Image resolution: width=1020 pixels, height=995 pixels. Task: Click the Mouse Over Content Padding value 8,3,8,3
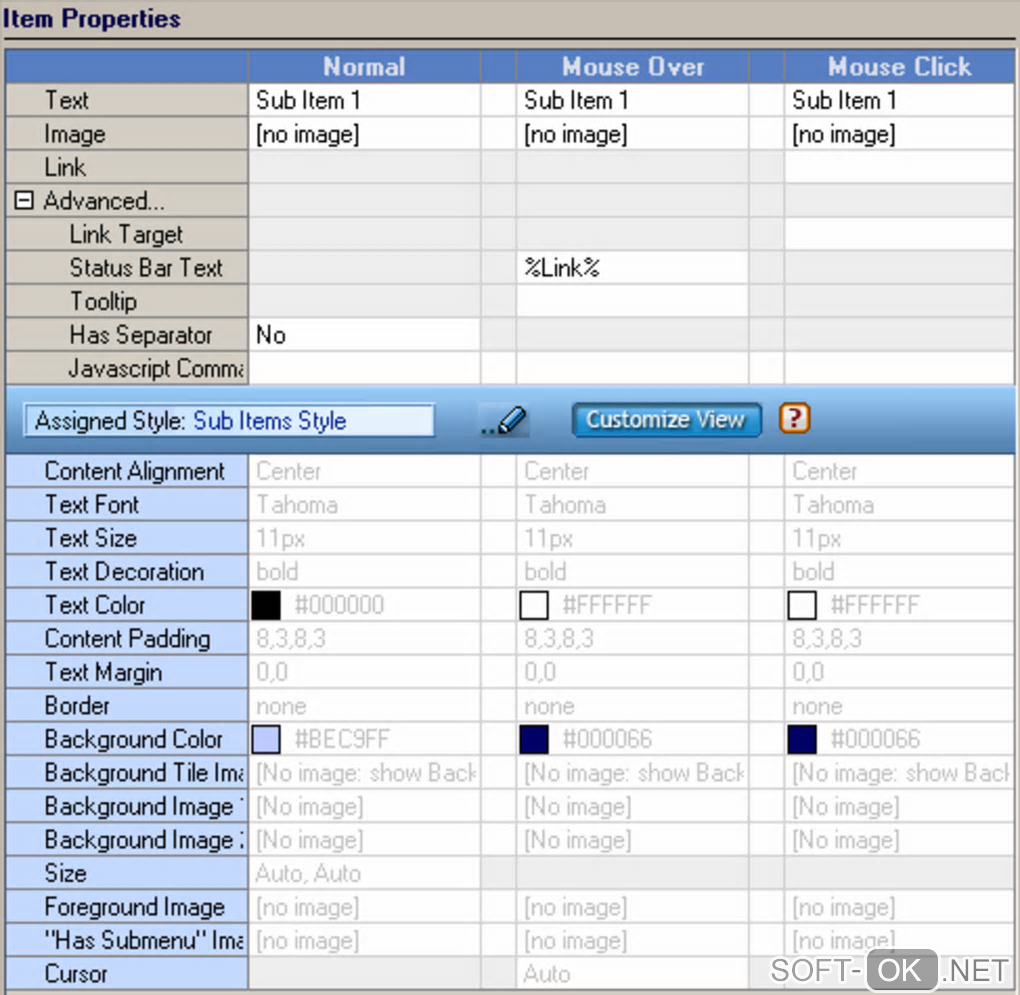click(632, 639)
